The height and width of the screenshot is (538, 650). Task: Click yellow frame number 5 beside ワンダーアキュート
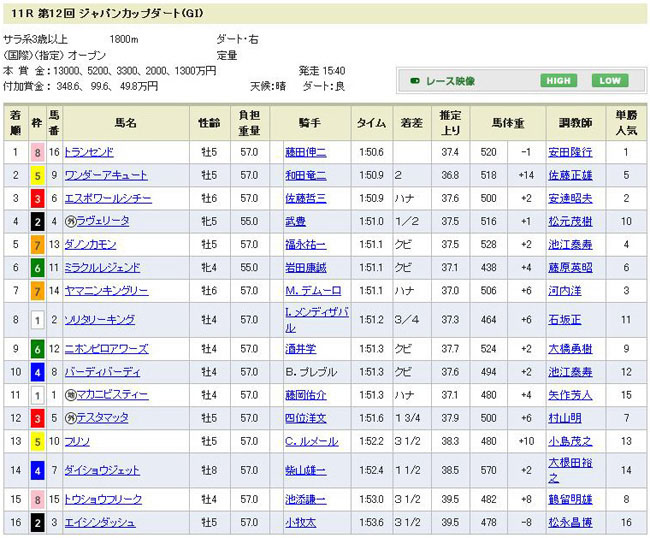pos(37,175)
